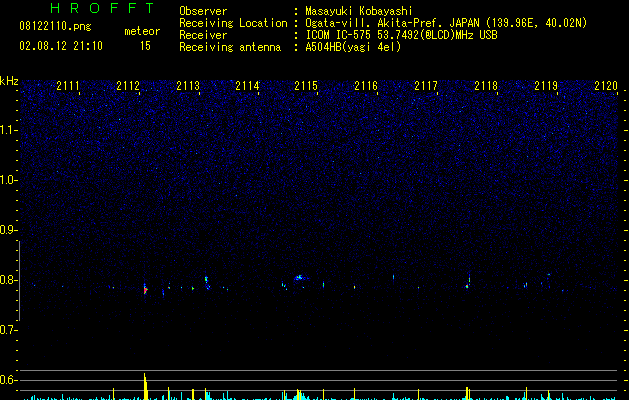Screen dimensions: 629x400
Task: Click the 2113 time axis label
Action: tap(188, 86)
